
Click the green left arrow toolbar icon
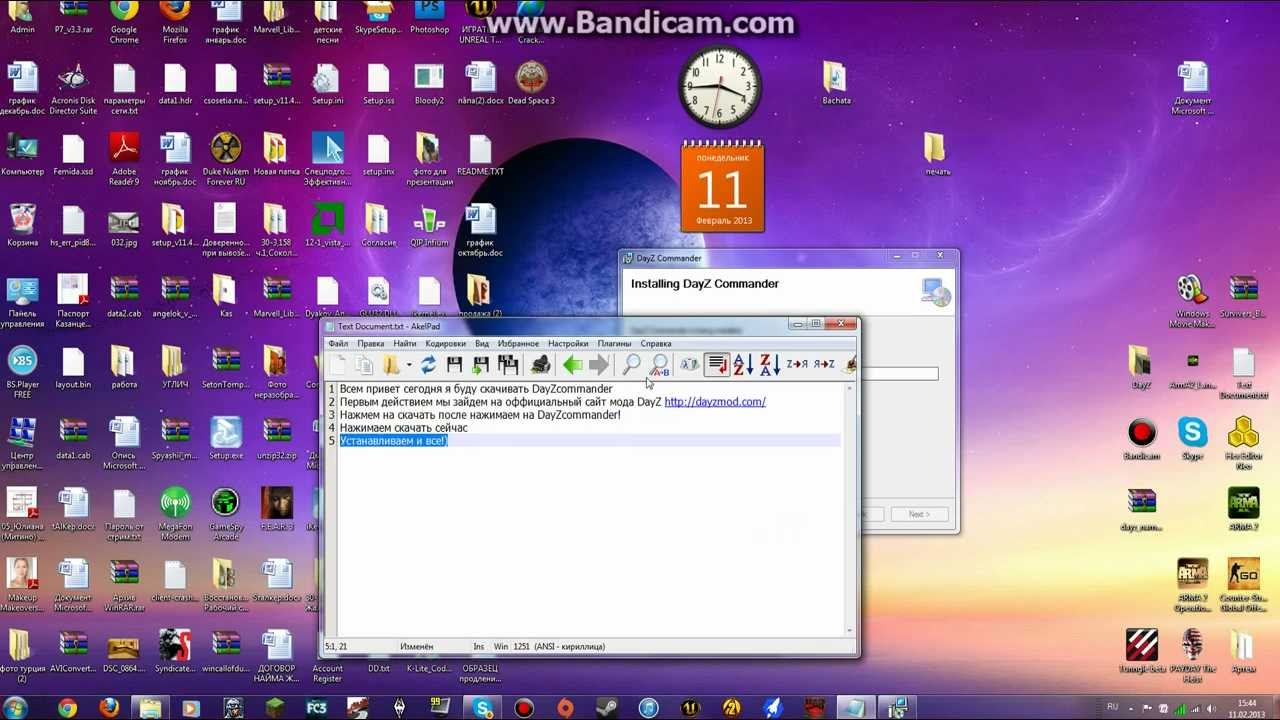pyautogui.click(x=573, y=365)
